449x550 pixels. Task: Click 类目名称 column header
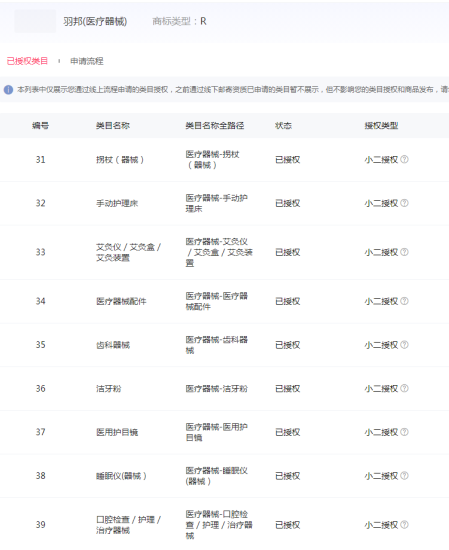(x=113, y=126)
